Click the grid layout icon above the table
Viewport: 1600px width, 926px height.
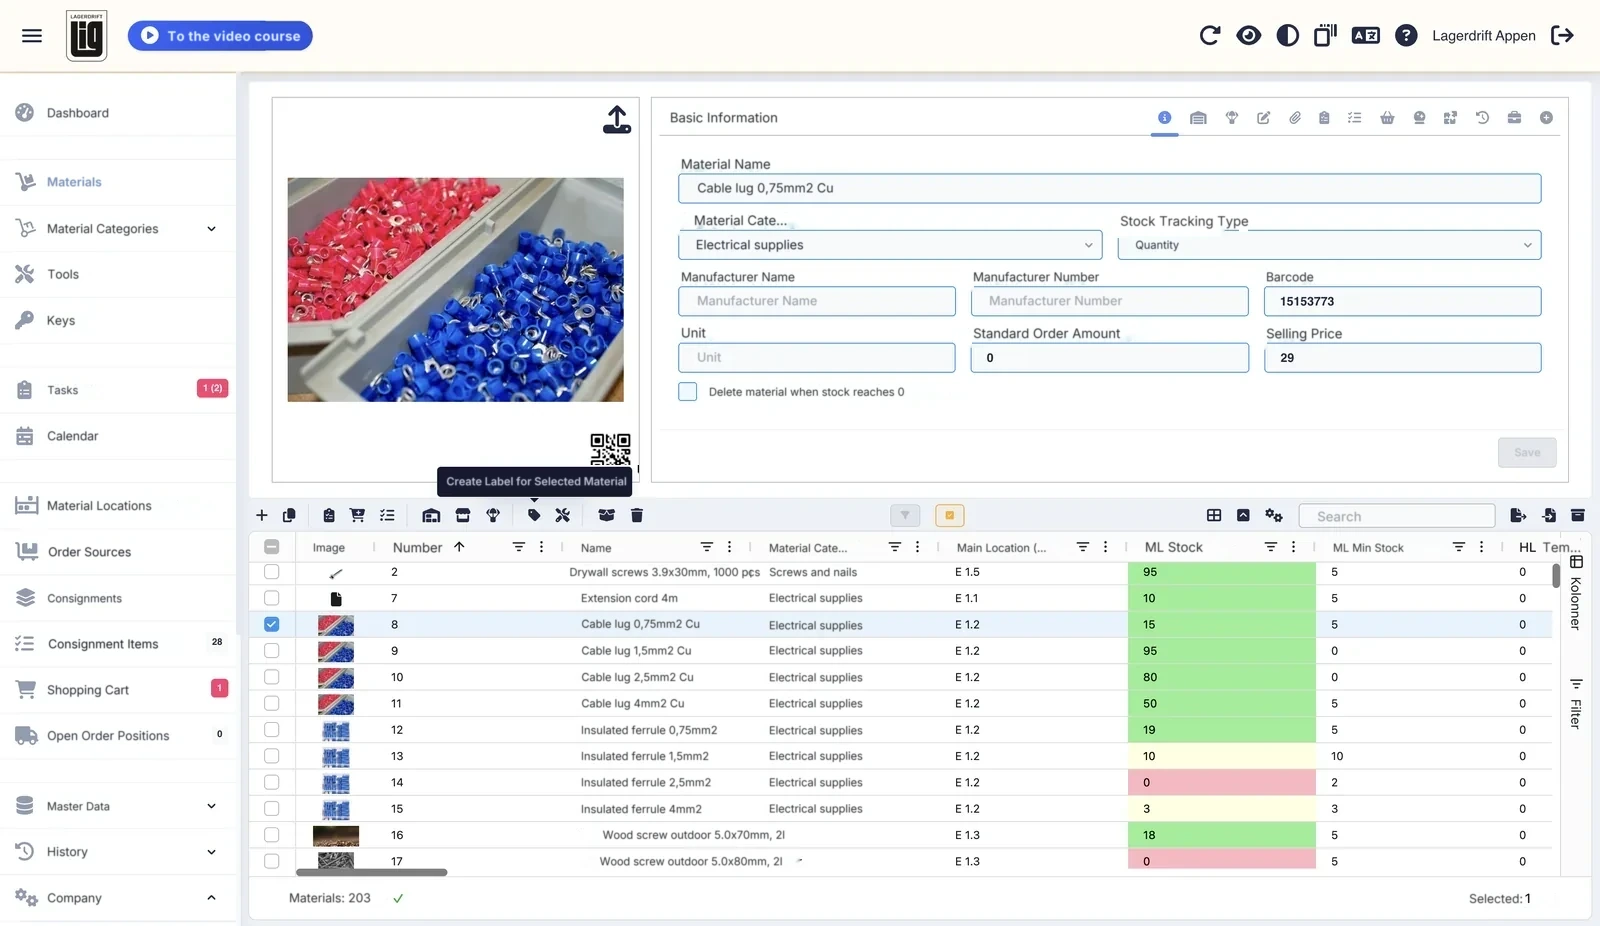(x=1214, y=515)
